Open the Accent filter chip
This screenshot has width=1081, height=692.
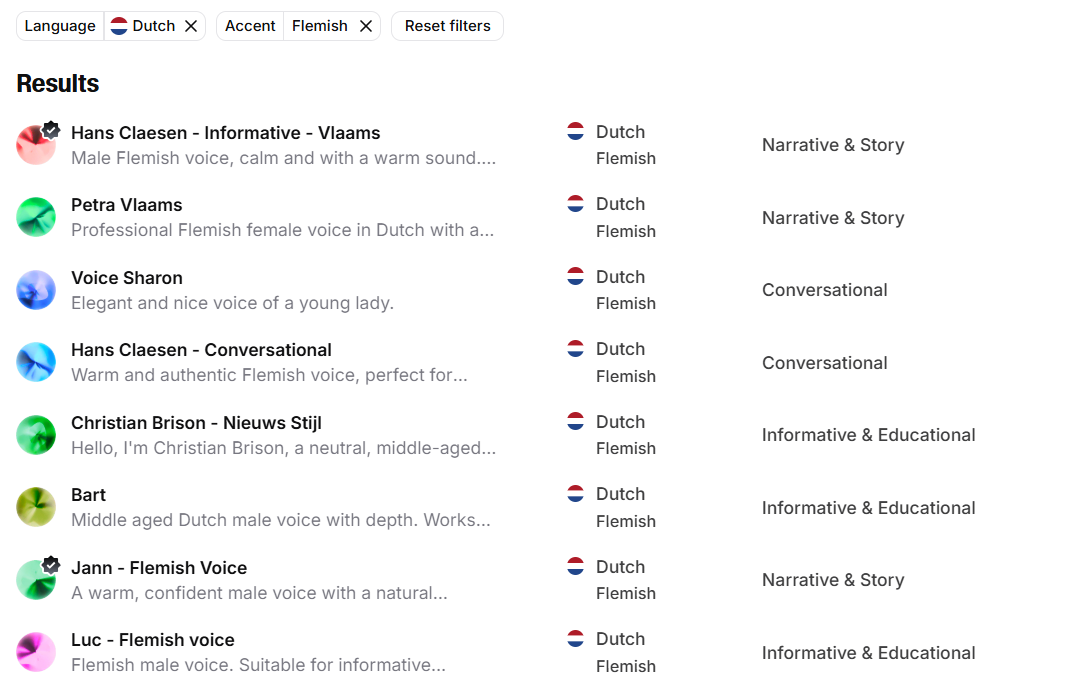[250, 26]
